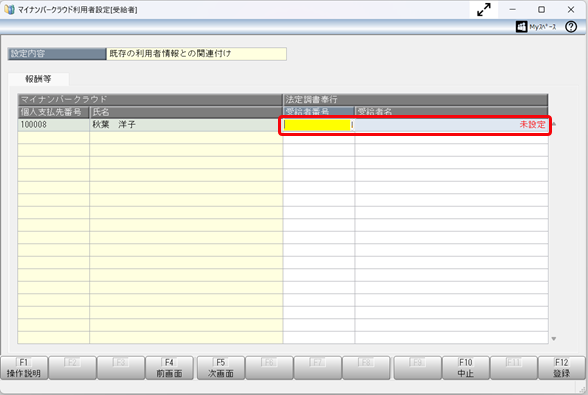Register with F12 登録 button

pos(562,368)
